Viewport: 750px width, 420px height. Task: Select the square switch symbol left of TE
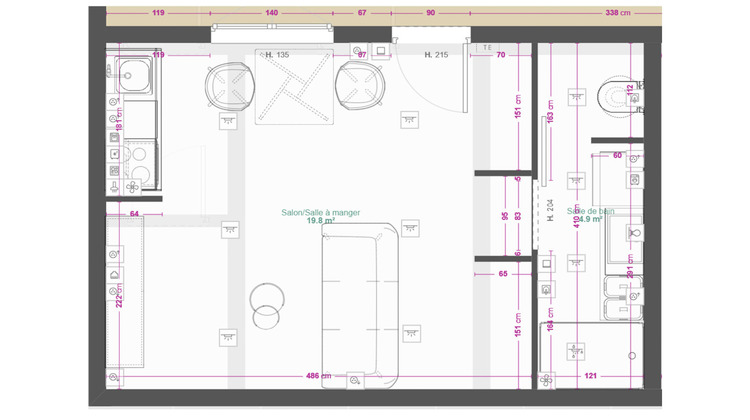click(x=381, y=50)
